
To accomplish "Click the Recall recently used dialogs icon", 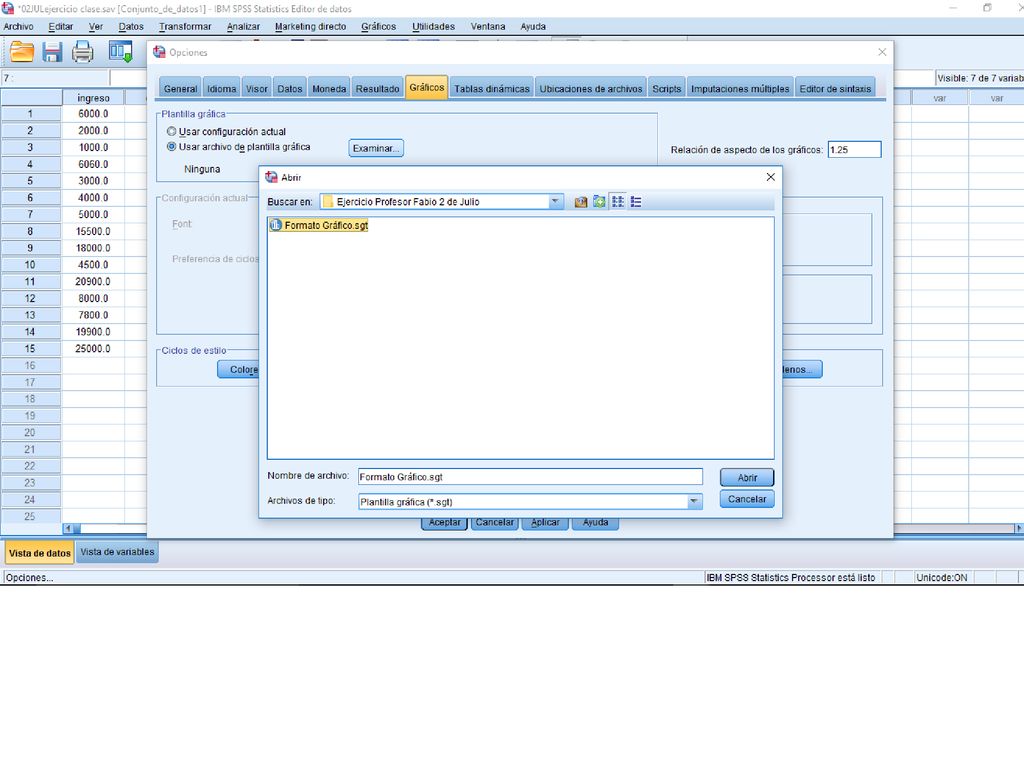I will click(x=121, y=52).
